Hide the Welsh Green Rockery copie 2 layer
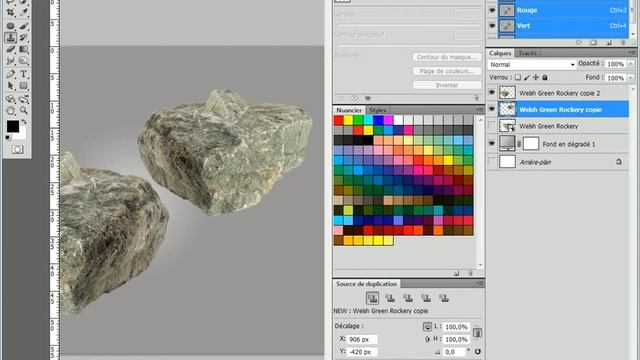 click(x=492, y=93)
